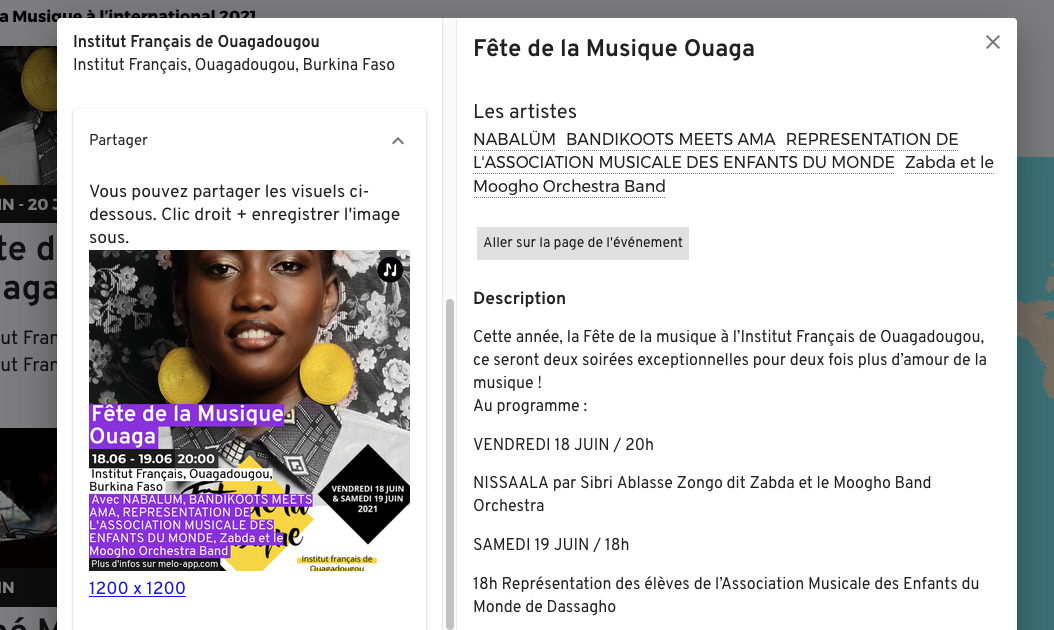
Task: Collapse the Partager section chevron
Action: pyautogui.click(x=398, y=141)
